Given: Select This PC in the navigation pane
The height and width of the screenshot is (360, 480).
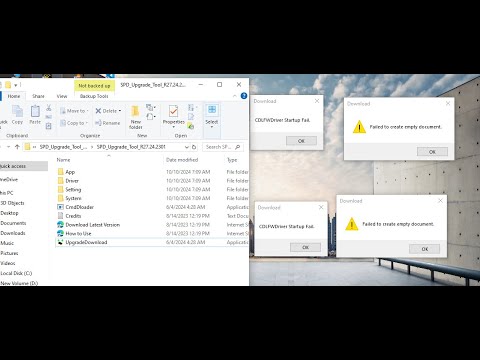Looking at the screenshot, I should tap(7, 193).
